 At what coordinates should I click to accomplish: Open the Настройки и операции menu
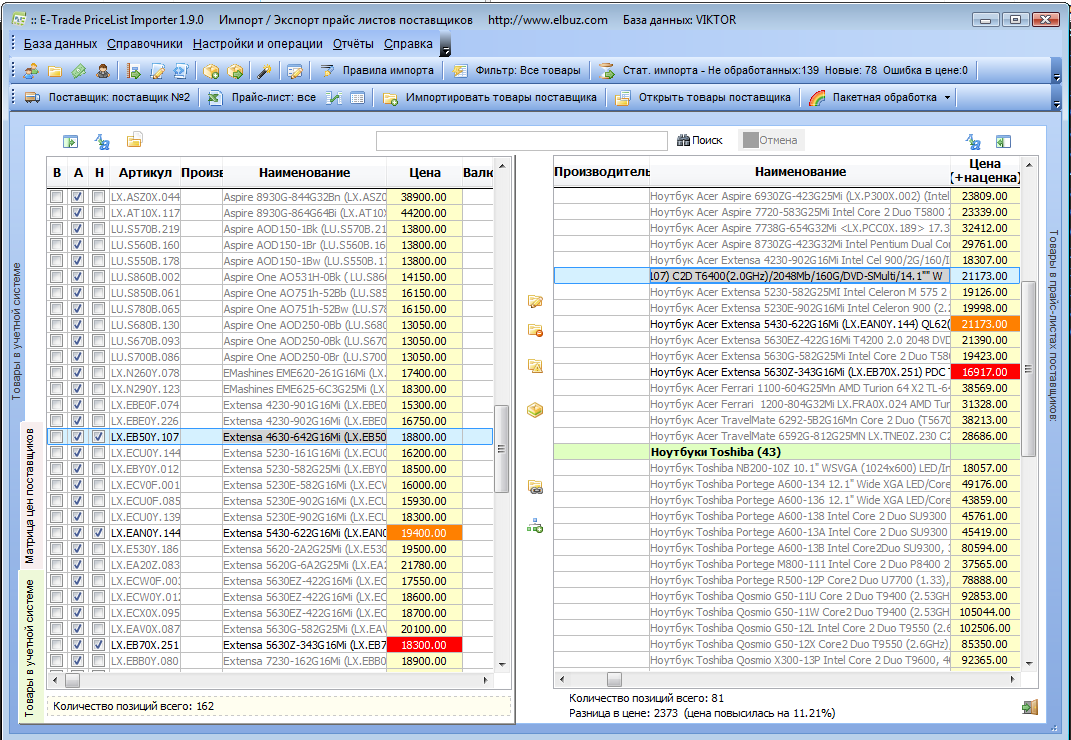258,44
